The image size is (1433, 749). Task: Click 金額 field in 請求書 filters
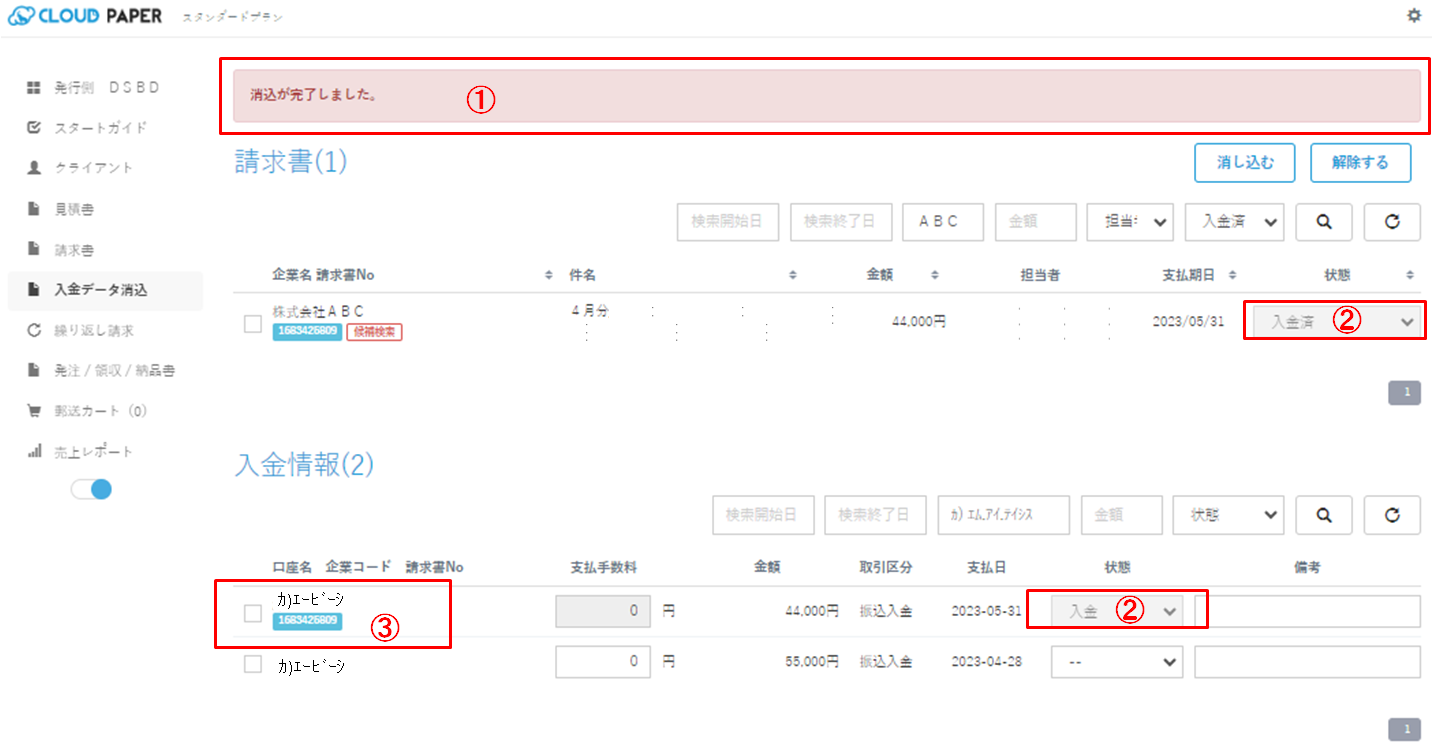click(1036, 222)
